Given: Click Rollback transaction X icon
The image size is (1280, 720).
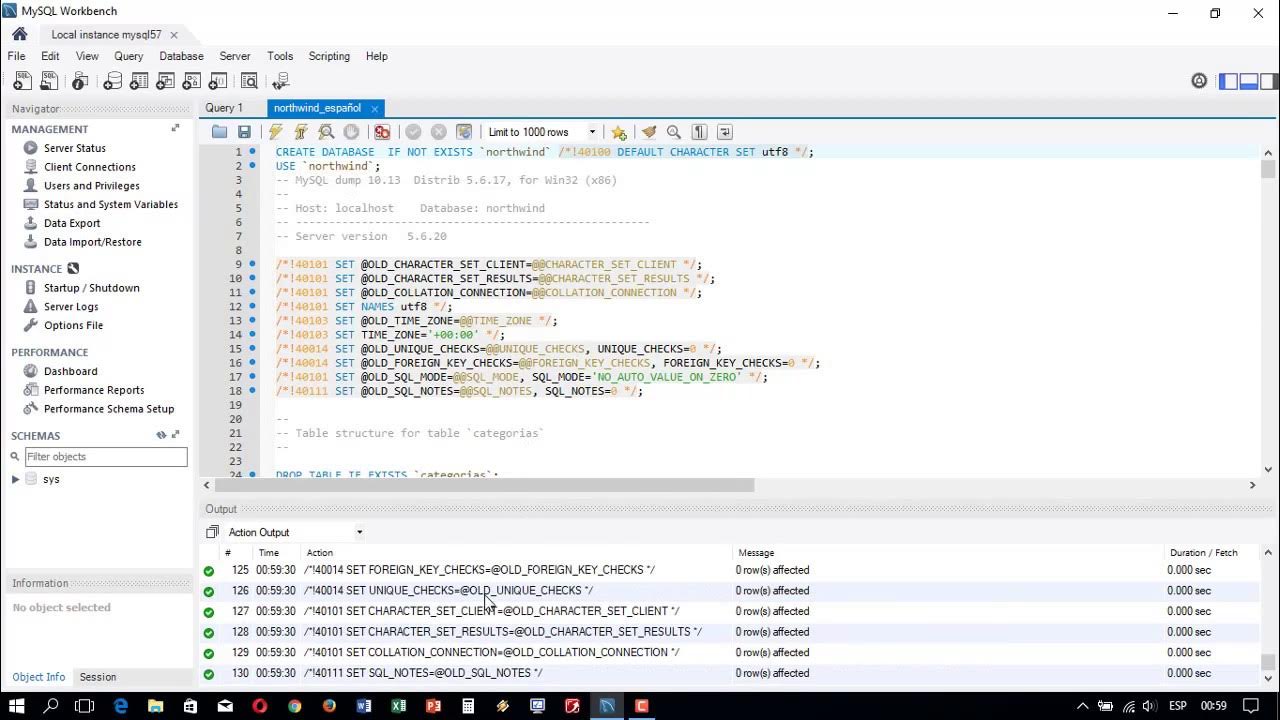Looking at the screenshot, I should click(x=438, y=132).
